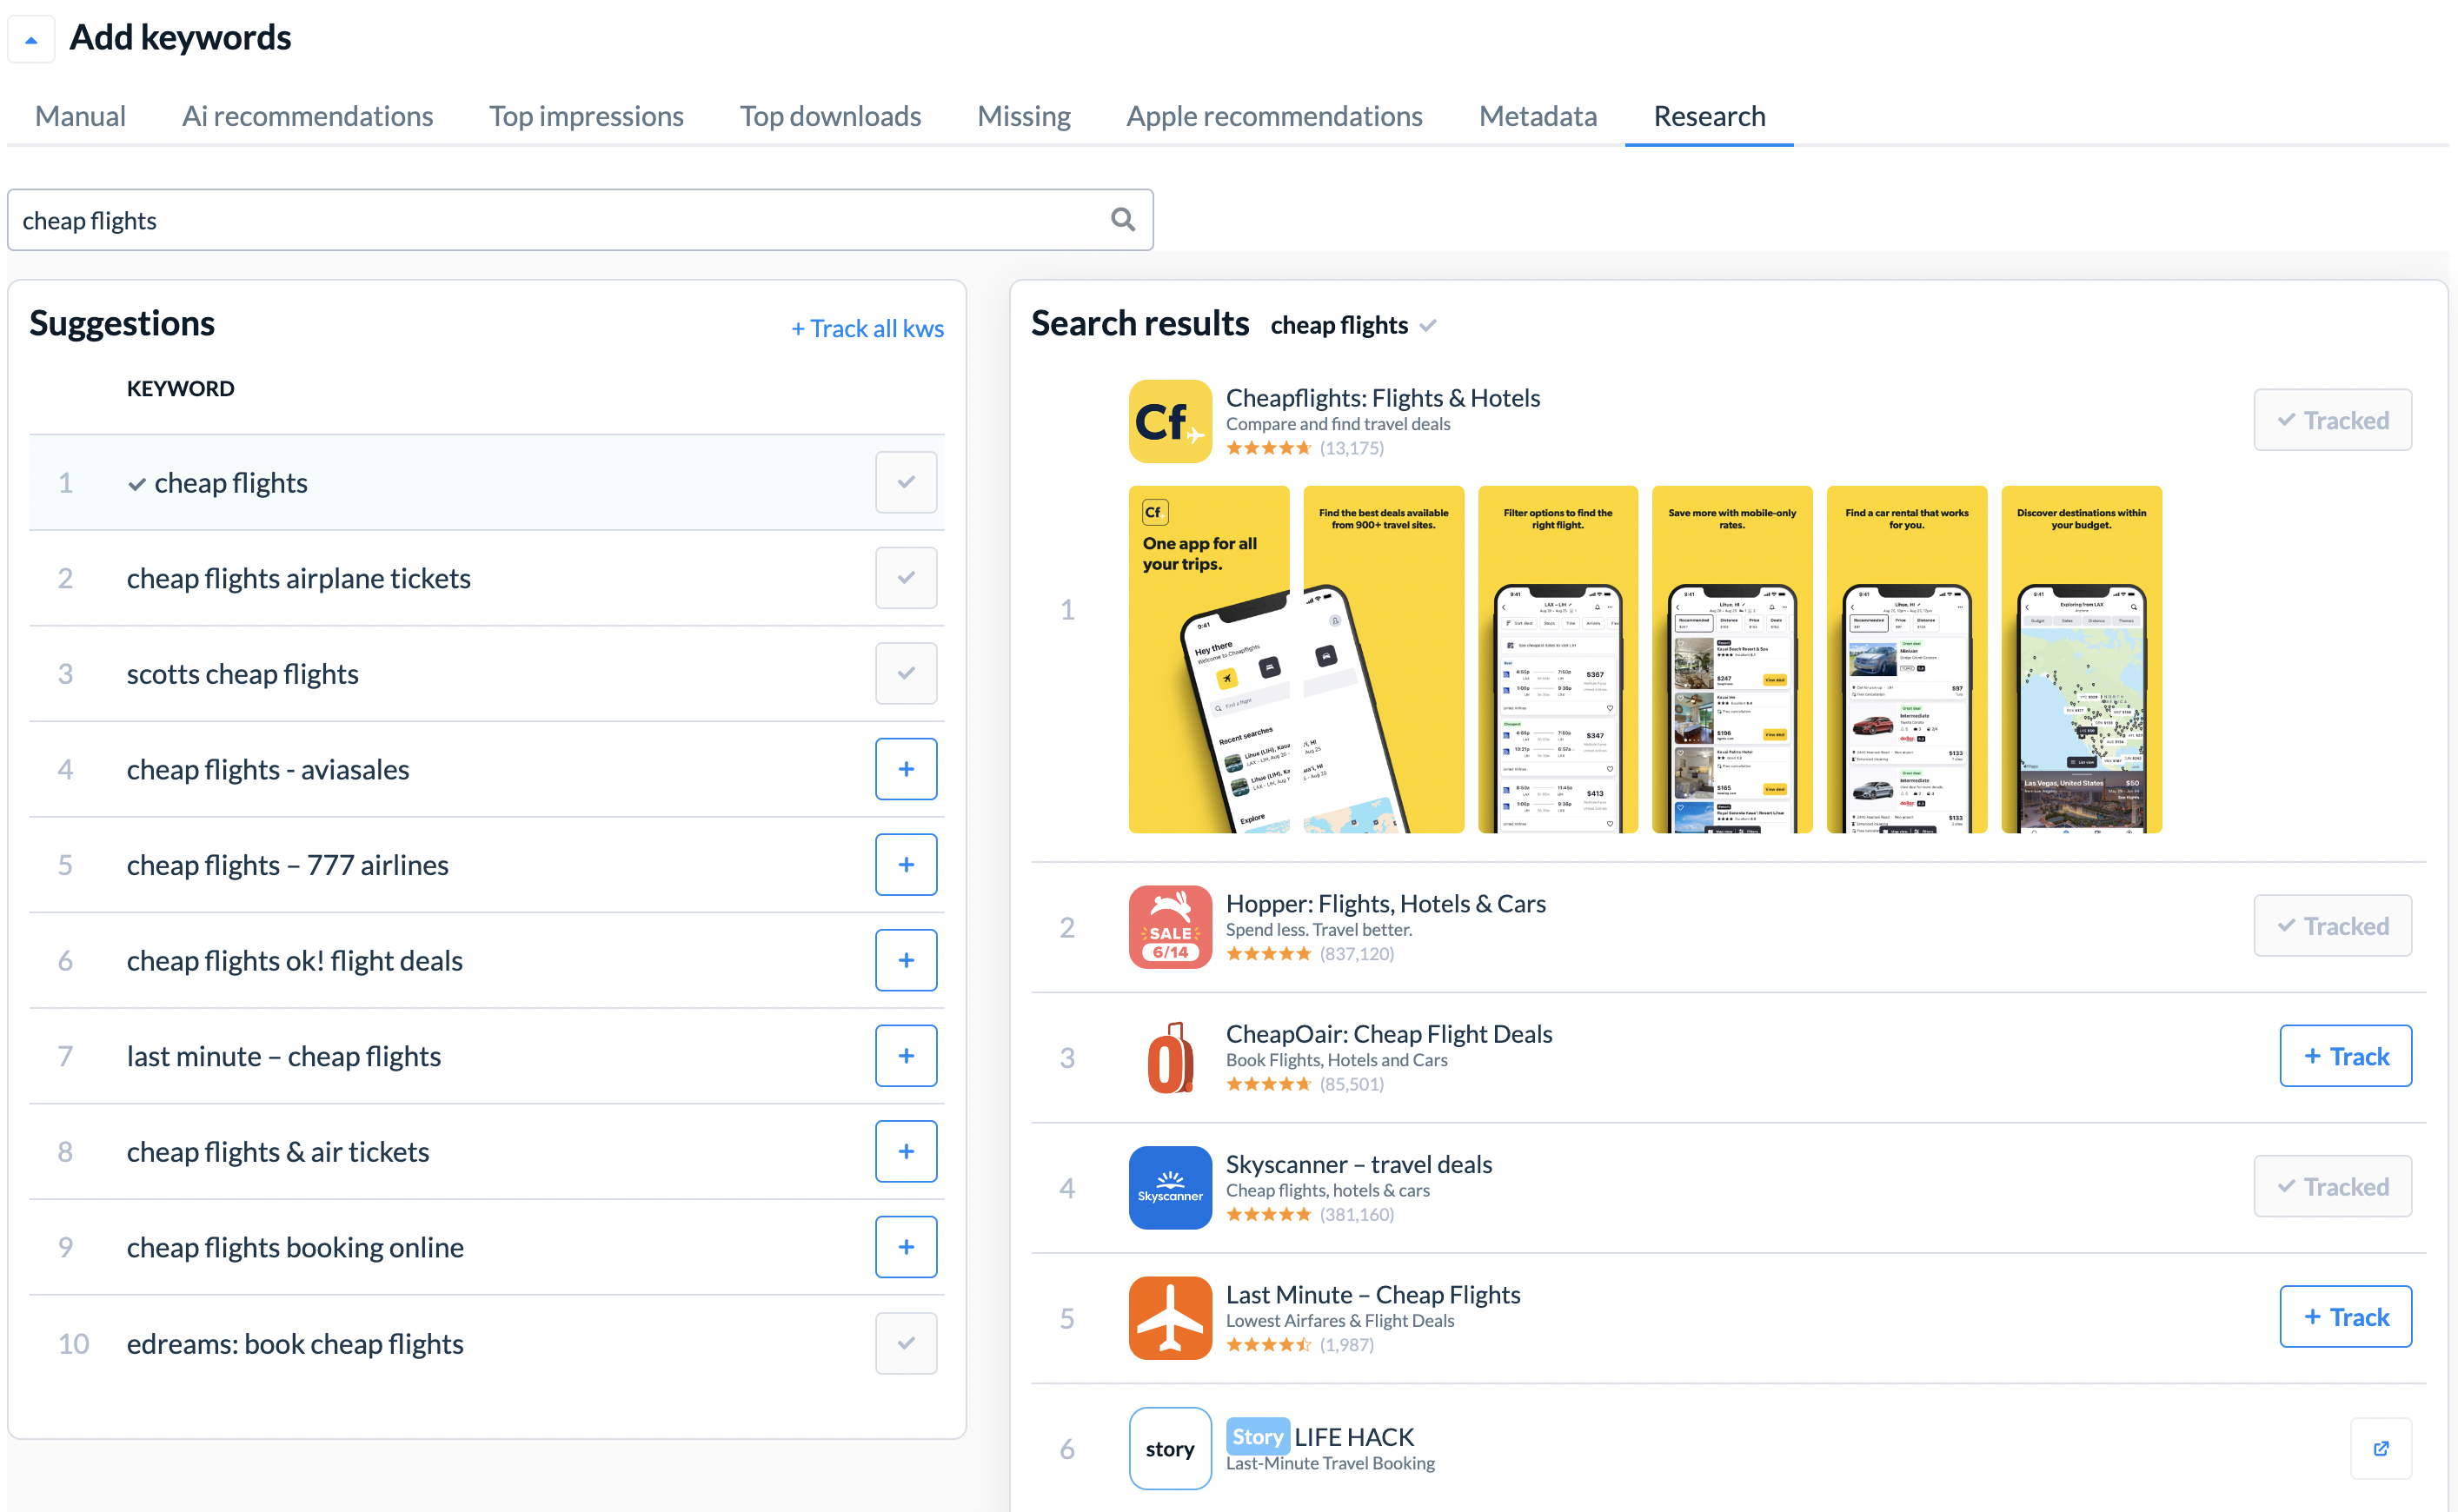Viewport: 2458px width, 1512px height.
Task: Select the Top downloads tab
Action: (830, 116)
